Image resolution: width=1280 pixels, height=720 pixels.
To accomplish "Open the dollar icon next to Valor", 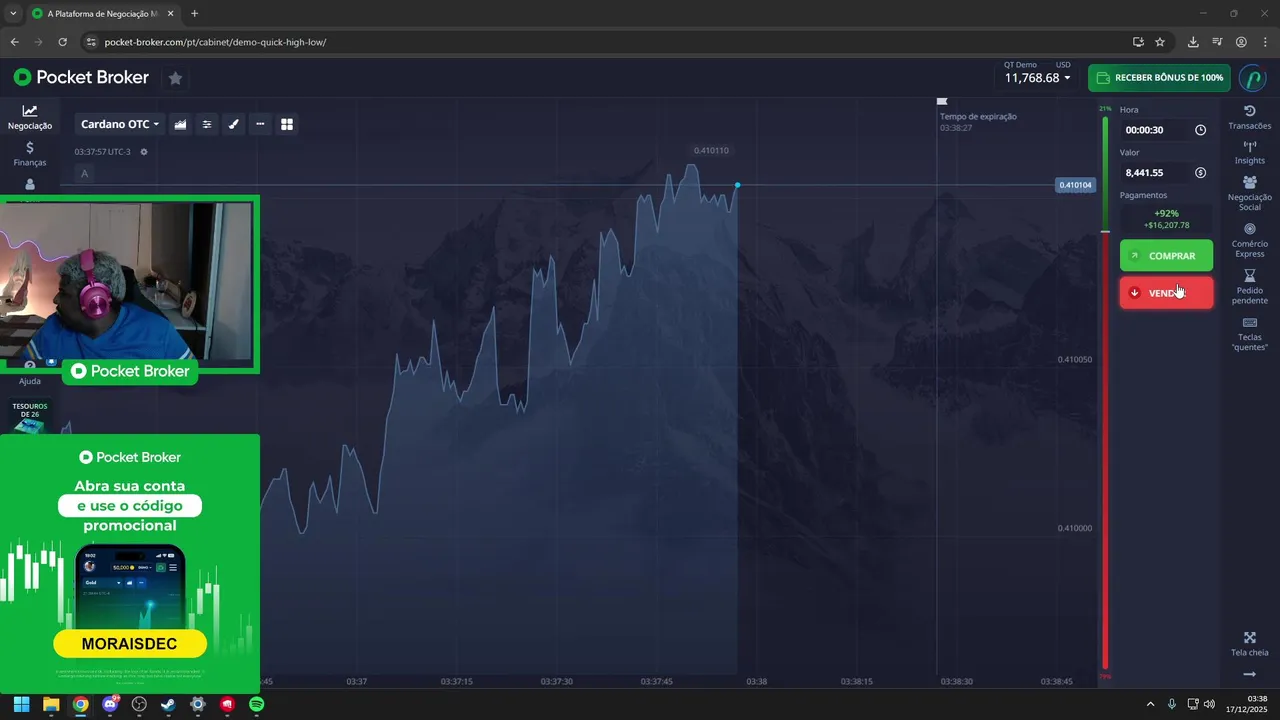I will [1200, 173].
